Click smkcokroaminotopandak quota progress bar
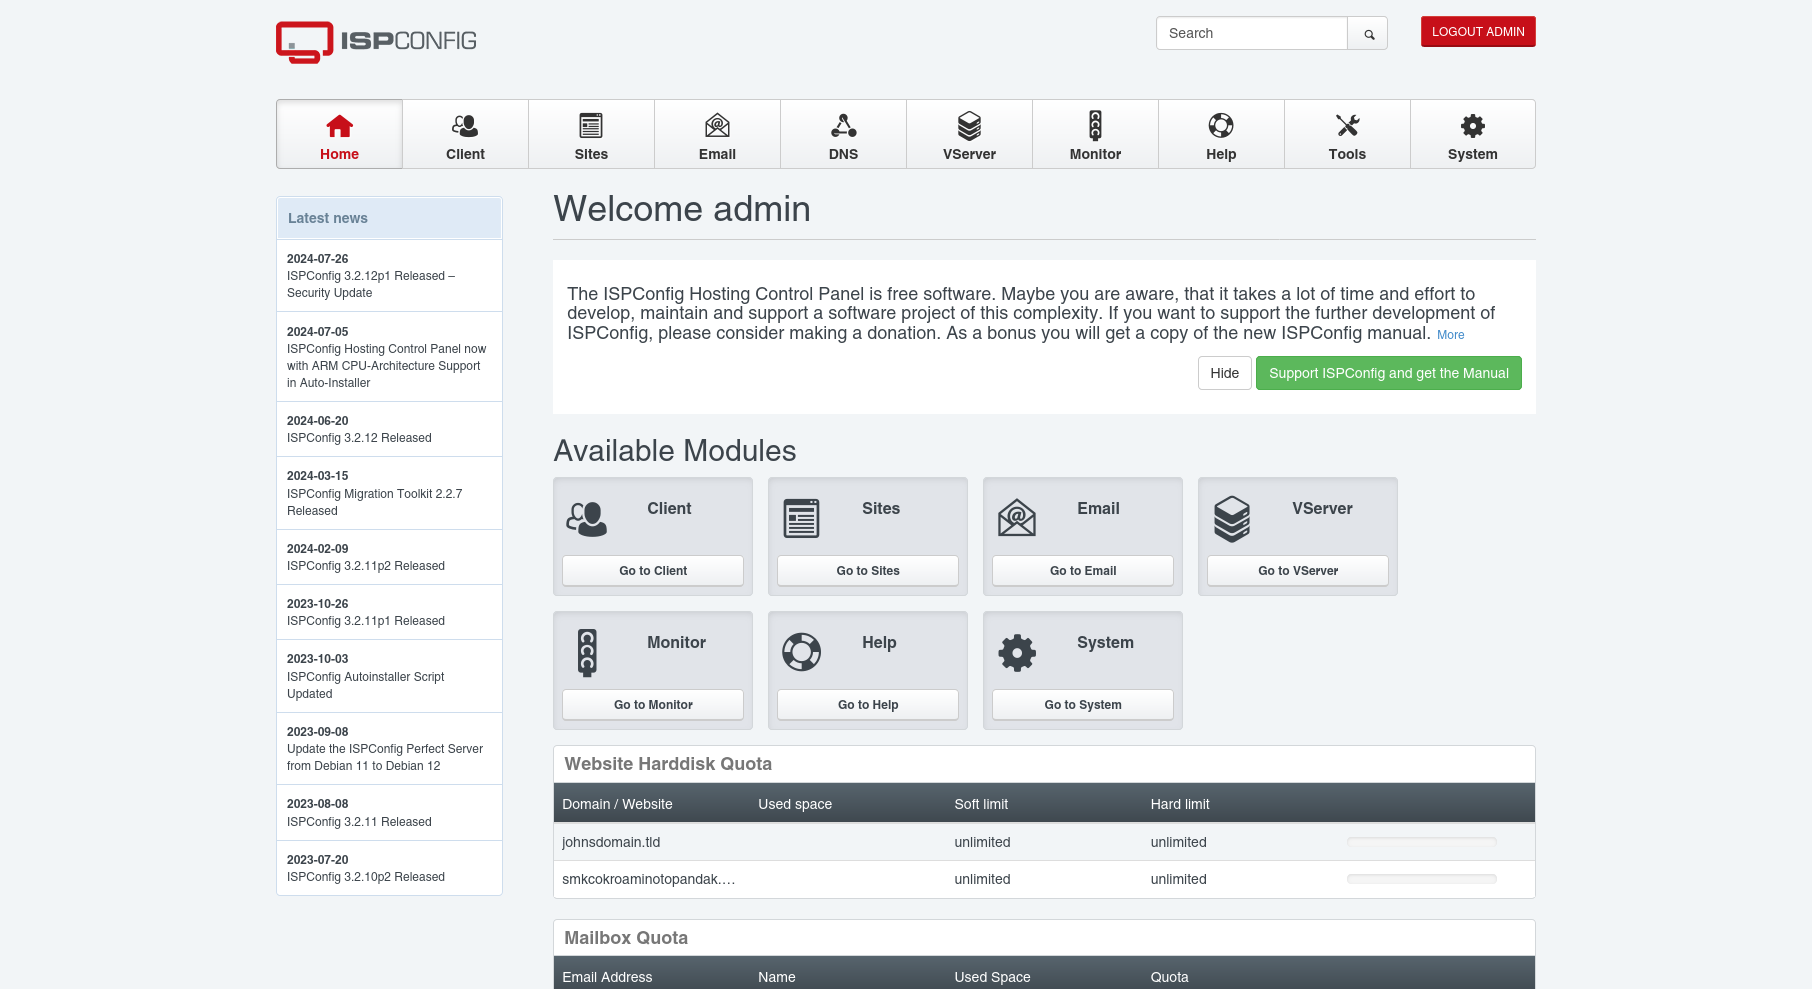 tap(1421, 879)
